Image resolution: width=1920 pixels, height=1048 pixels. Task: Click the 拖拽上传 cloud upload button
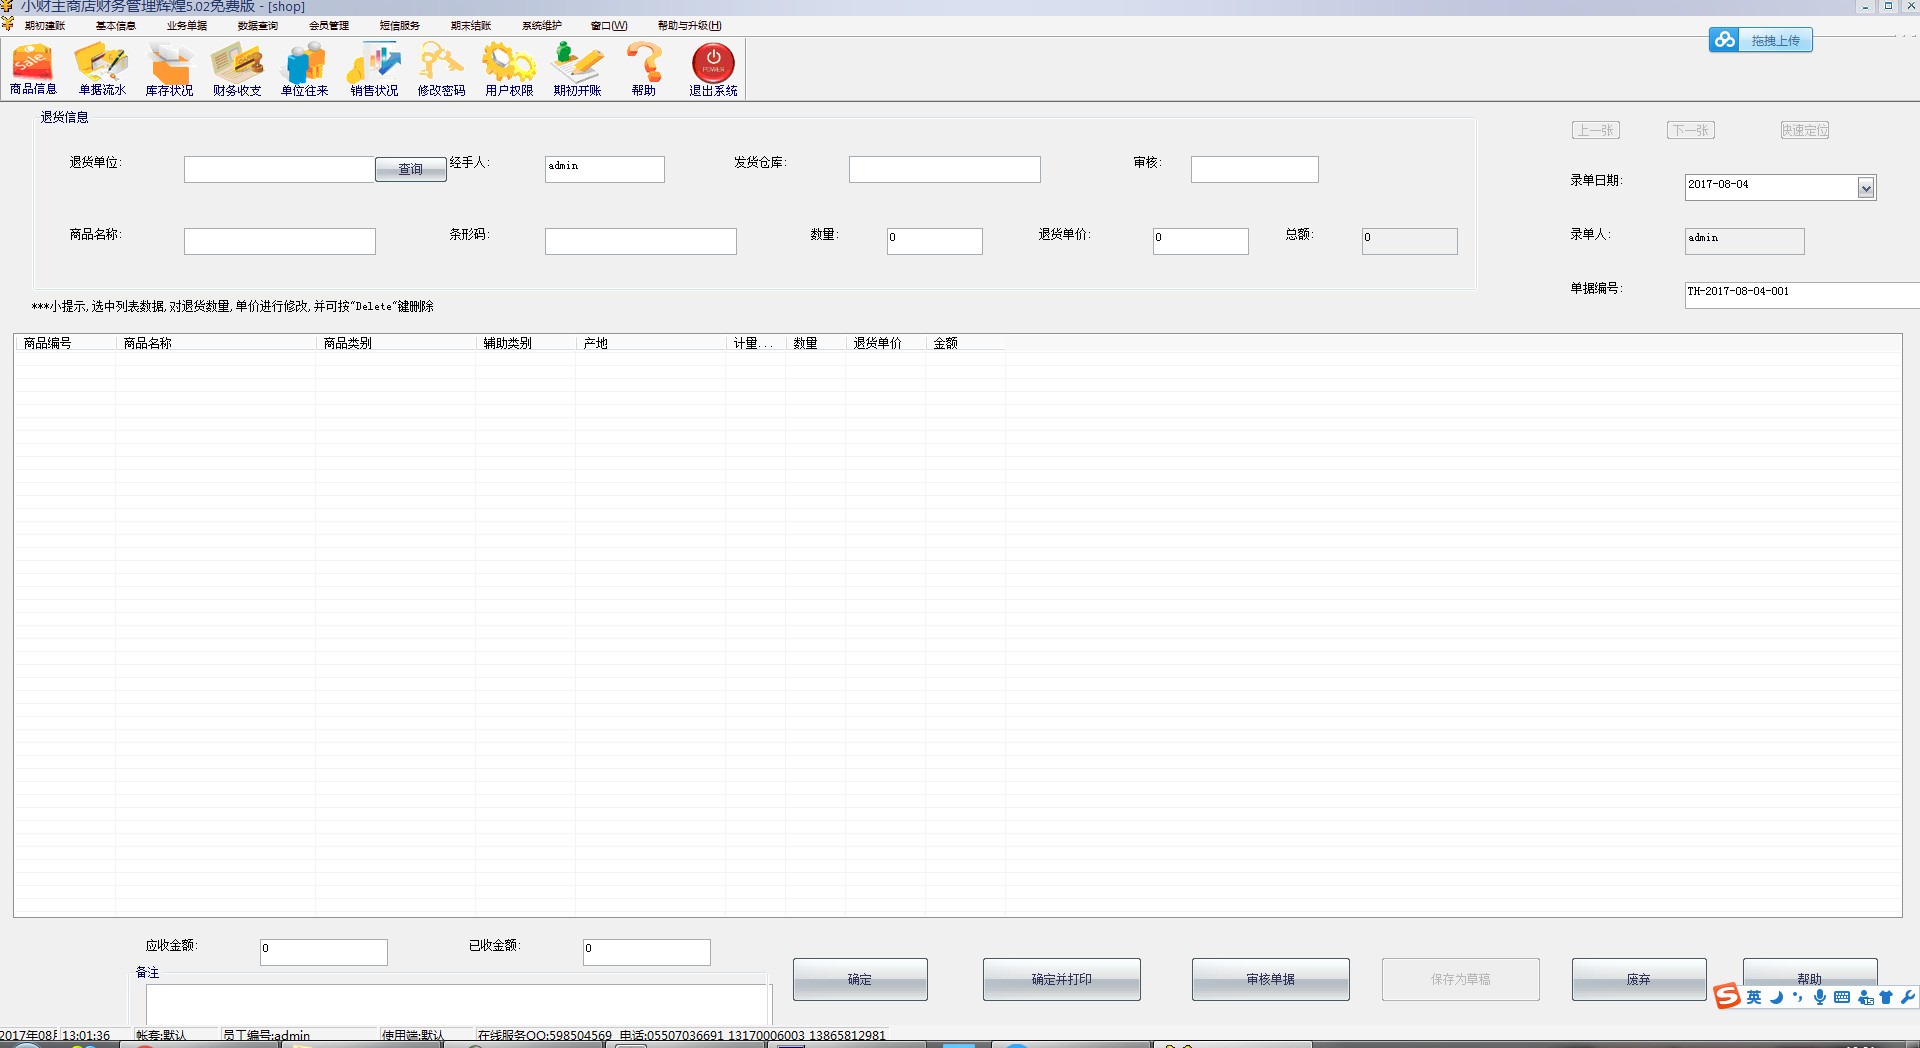click(1760, 40)
